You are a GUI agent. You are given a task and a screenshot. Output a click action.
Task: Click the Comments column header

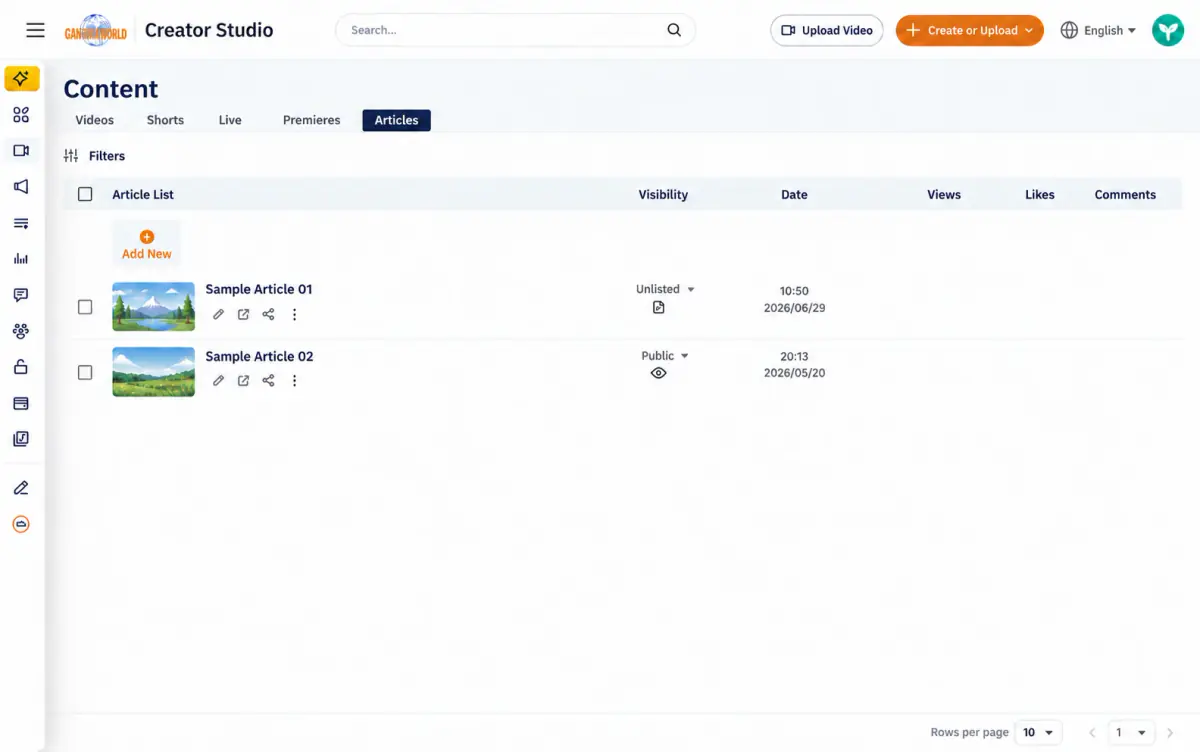click(1125, 195)
